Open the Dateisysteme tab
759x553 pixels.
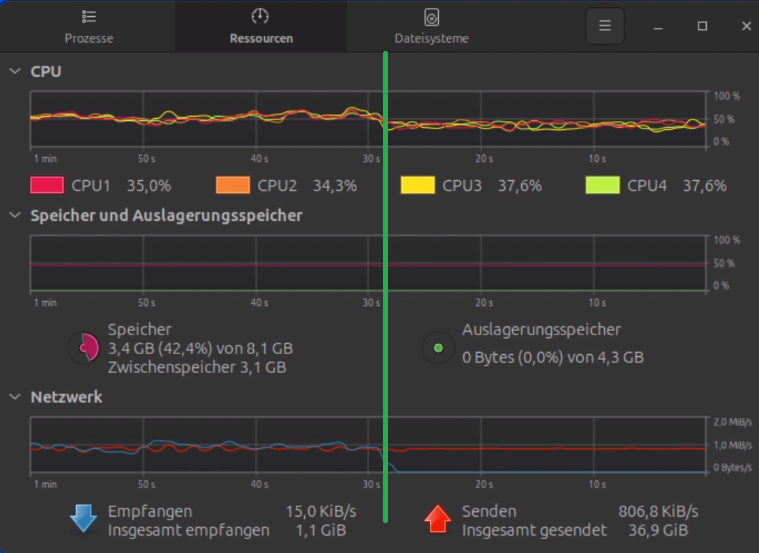(x=431, y=27)
